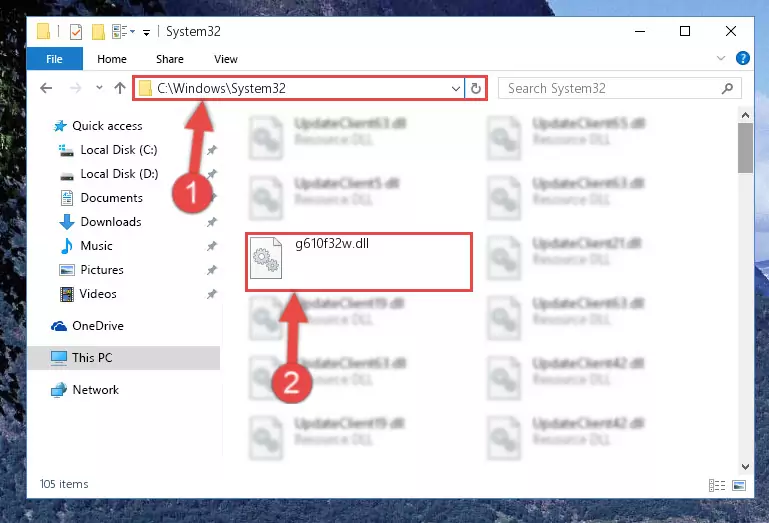The width and height of the screenshot is (769, 523).
Task: Click the Search System32 field
Action: pyautogui.click(x=619, y=89)
